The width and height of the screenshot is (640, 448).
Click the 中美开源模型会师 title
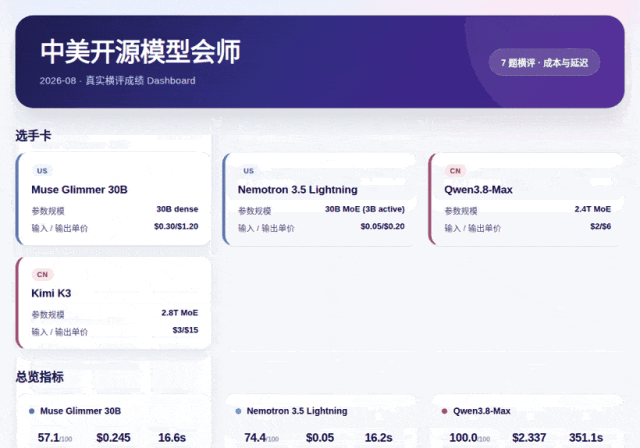[140, 52]
